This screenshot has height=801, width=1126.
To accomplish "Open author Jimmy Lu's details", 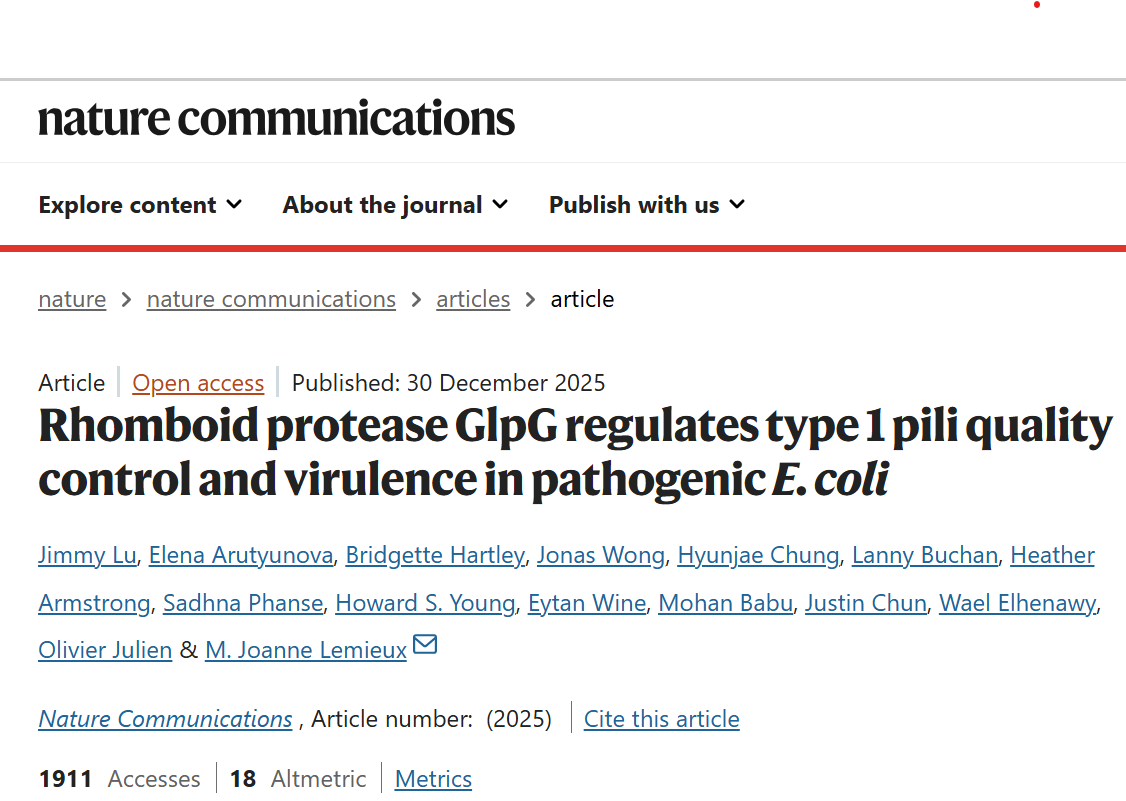I will [x=87, y=555].
